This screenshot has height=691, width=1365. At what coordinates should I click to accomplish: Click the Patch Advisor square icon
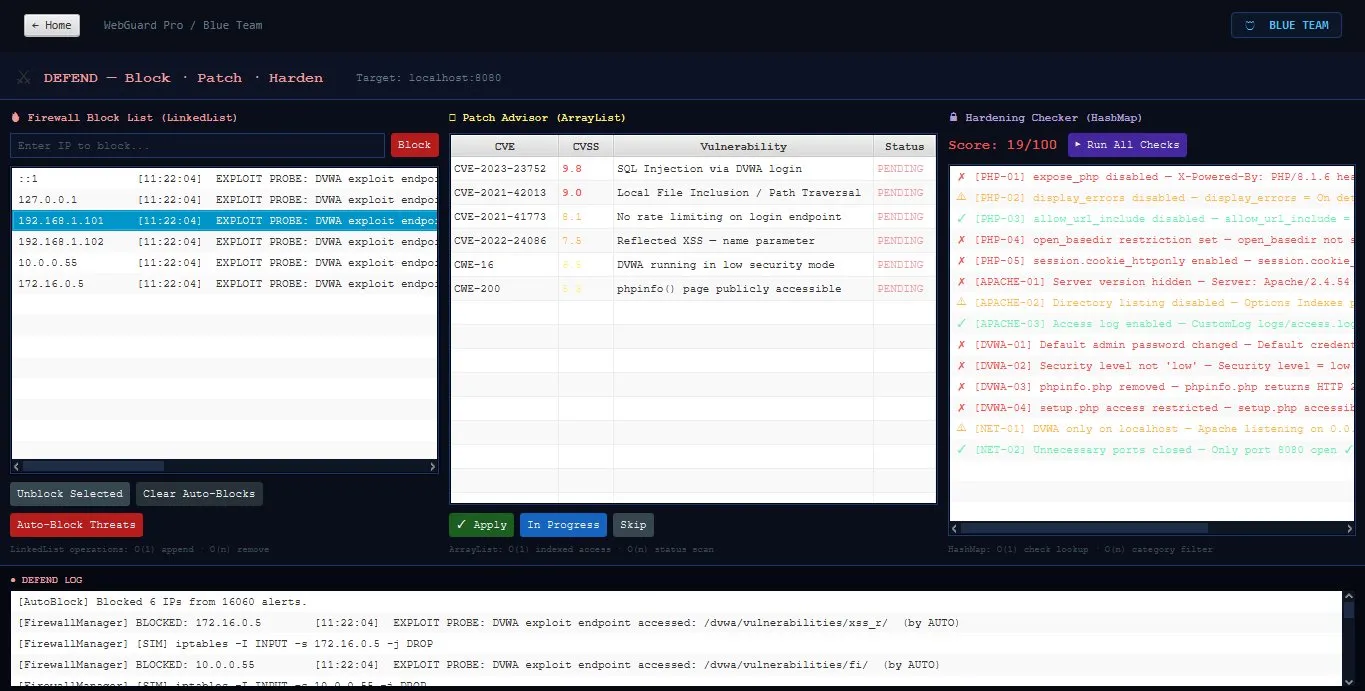tap(452, 117)
